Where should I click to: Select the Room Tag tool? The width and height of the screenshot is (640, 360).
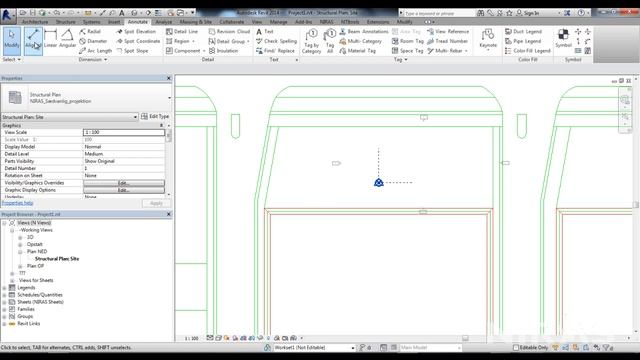(407, 41)
